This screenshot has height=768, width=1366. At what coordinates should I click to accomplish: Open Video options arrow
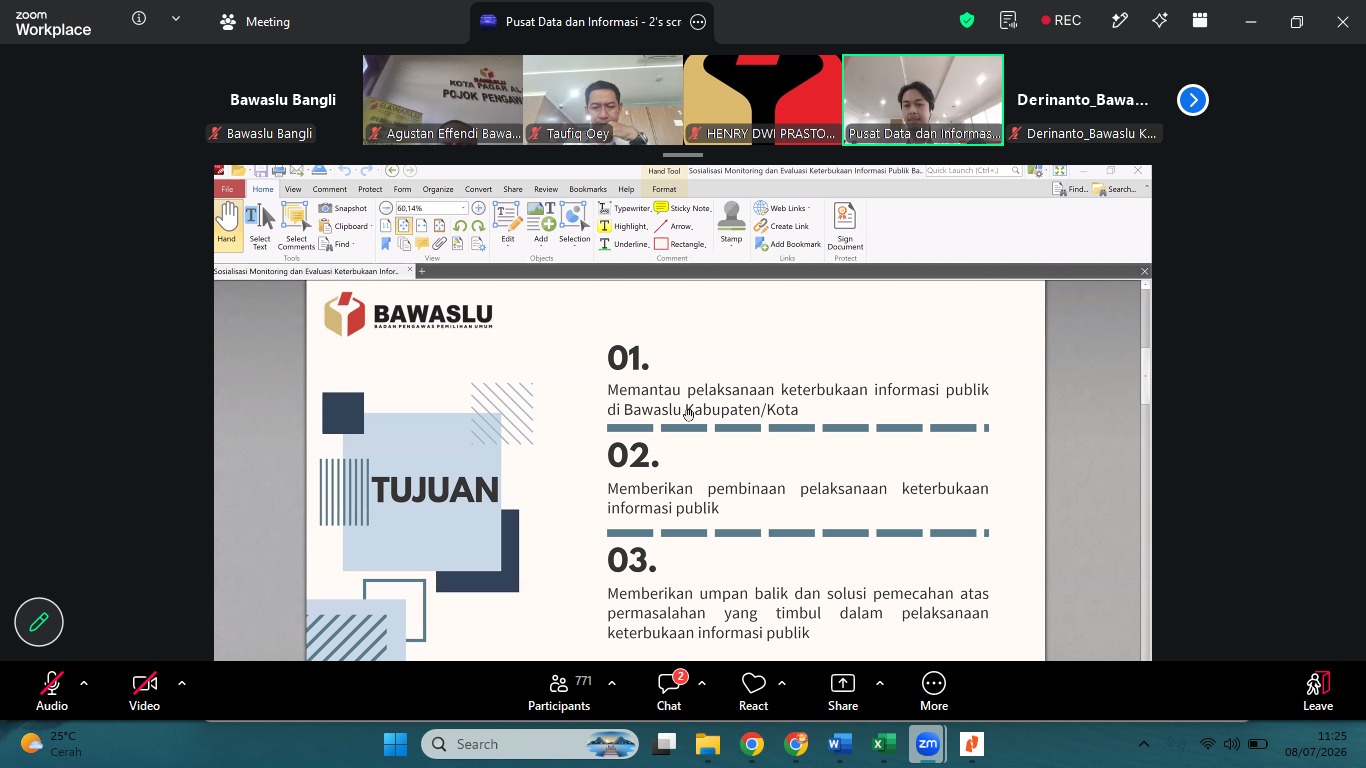[182, 683]
